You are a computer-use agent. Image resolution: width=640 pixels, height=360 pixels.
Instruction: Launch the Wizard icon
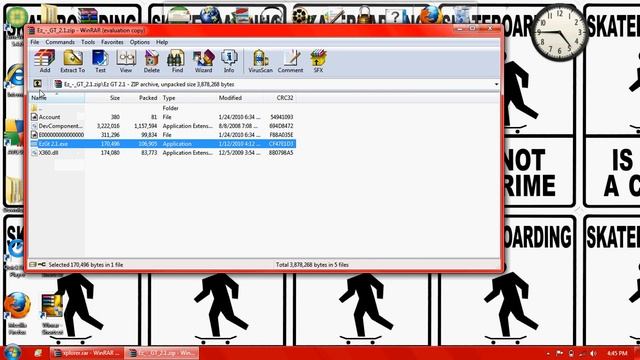(203, 61)
